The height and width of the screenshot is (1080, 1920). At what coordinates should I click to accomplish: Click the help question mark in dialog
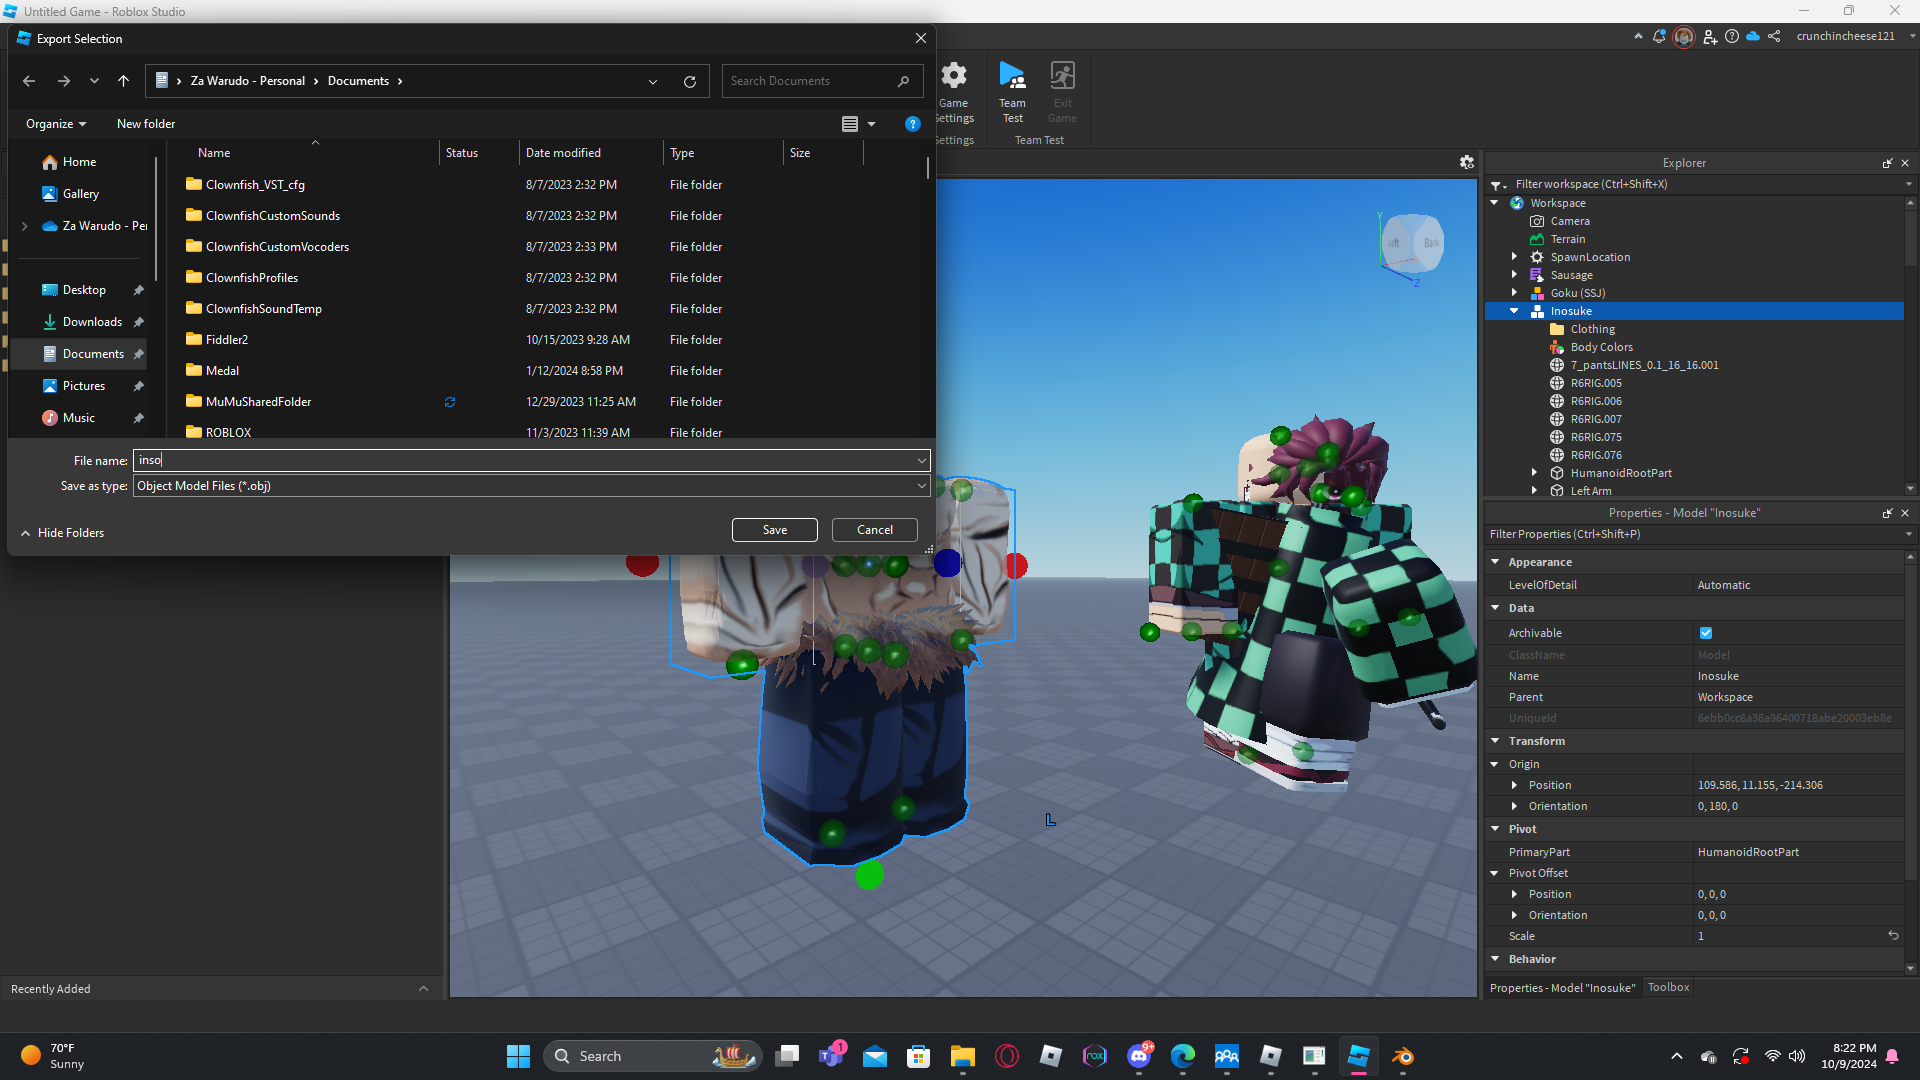[912, 124]
